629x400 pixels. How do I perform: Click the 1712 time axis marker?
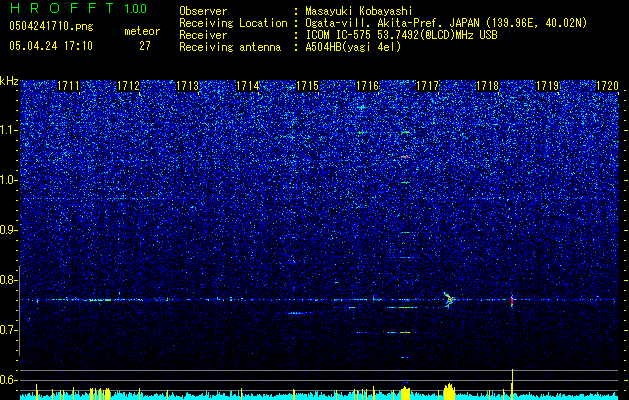pos(128,86)
